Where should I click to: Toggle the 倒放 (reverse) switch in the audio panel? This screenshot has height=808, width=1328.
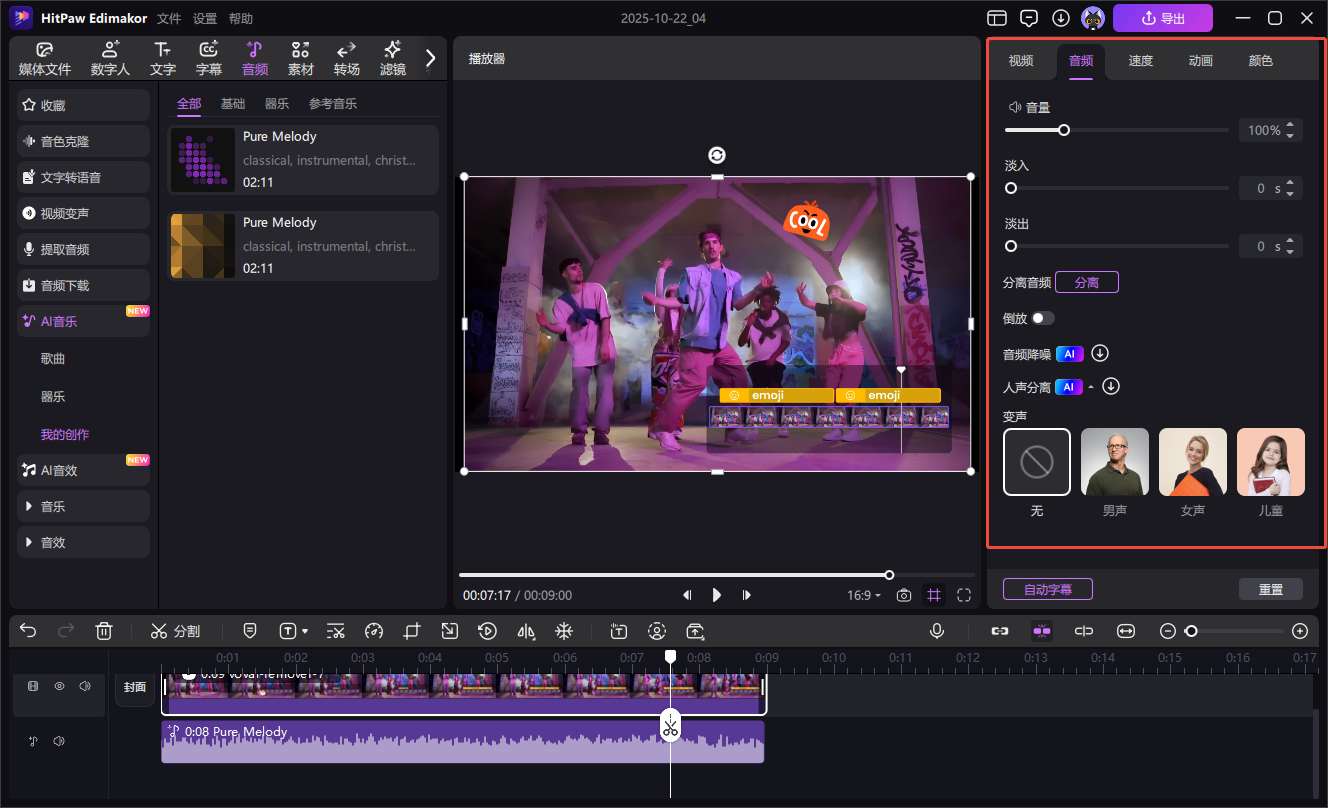(x=1043, y=318)
